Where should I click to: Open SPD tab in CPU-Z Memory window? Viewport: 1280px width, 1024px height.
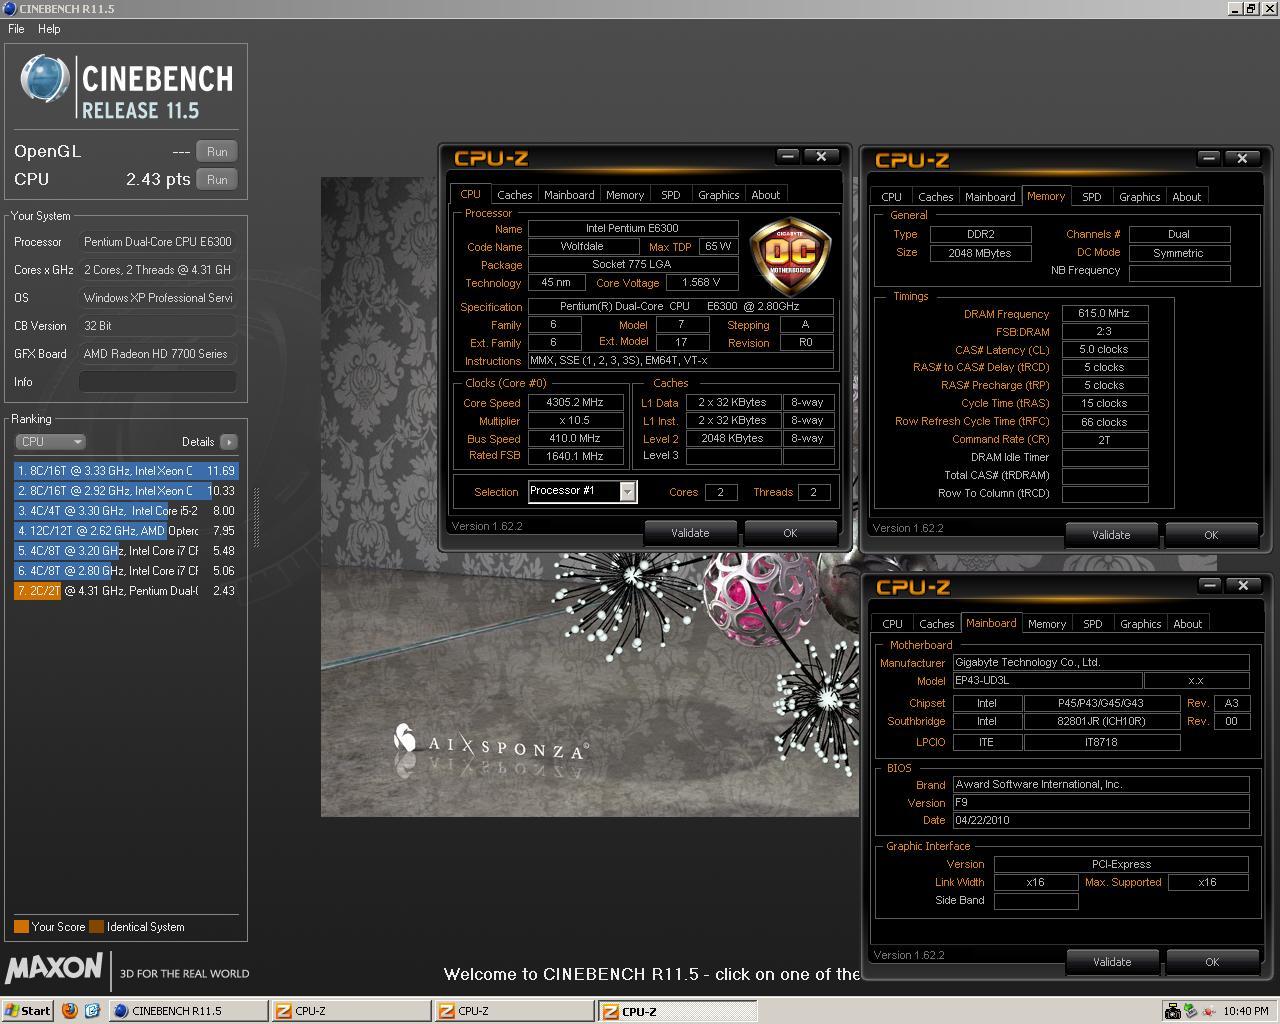pos(1092,197)
